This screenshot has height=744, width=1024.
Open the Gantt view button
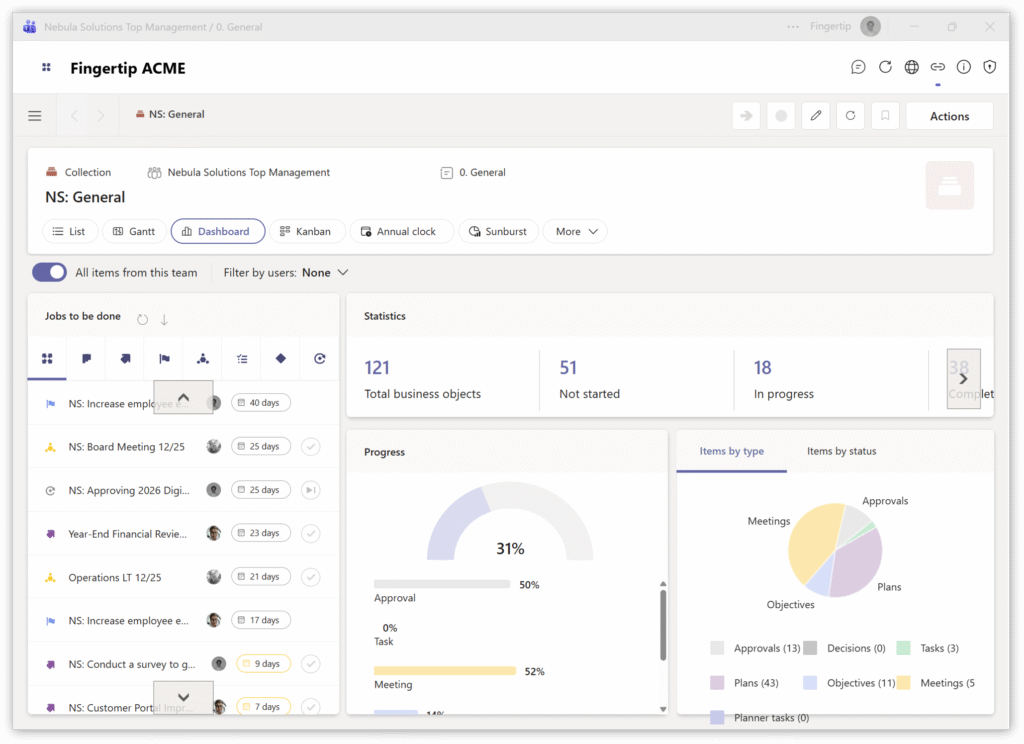pyautogui.click(x=133, y=231)
